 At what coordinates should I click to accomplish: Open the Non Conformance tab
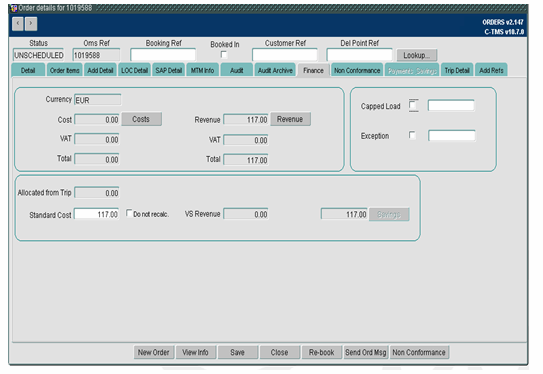click(357, 70)
